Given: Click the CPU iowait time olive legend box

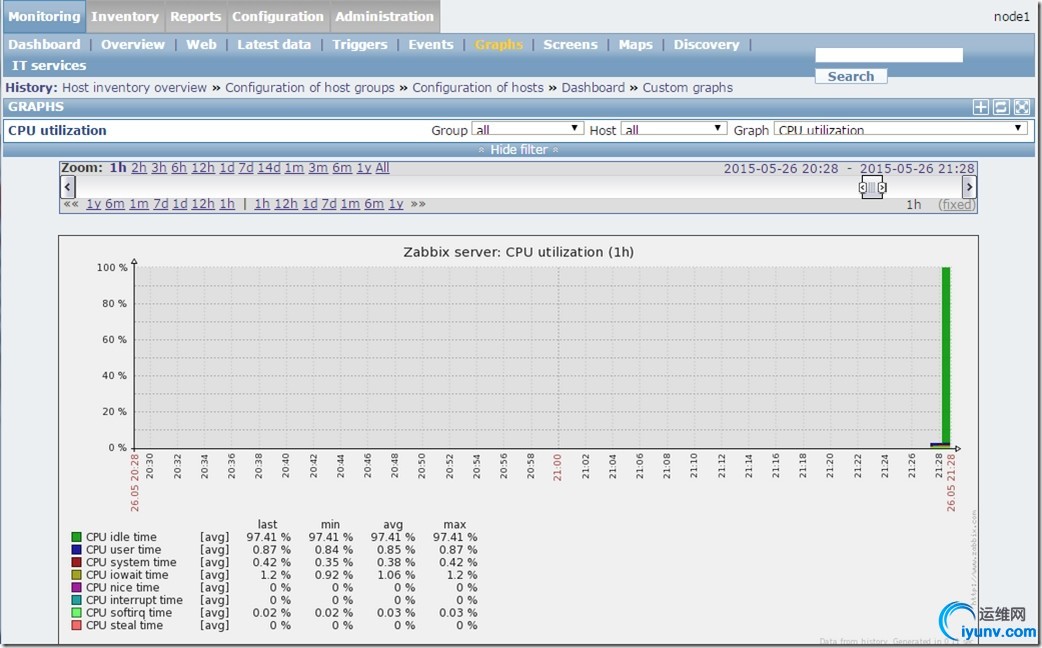Looking at the screenshot, I should point(76,575).
